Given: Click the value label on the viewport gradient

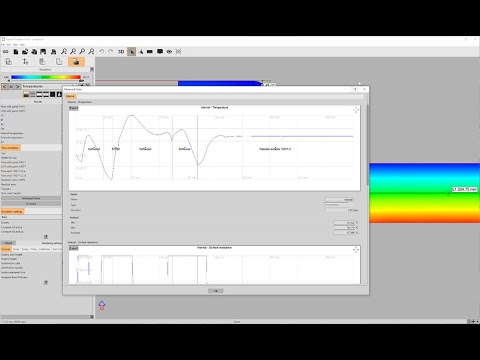Looking at the screenshot, I should tap(465, 189).
